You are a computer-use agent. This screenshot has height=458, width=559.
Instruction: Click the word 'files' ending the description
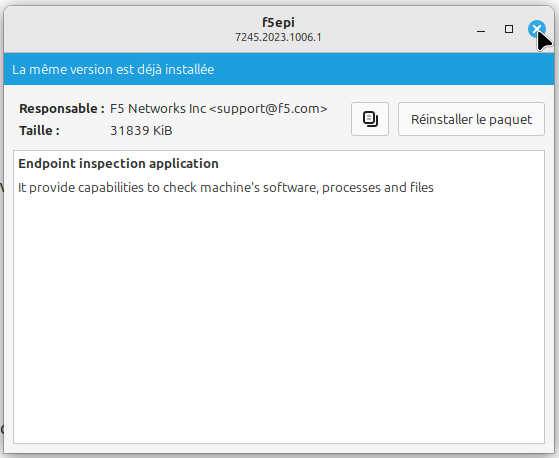click(x=422, y=187)
